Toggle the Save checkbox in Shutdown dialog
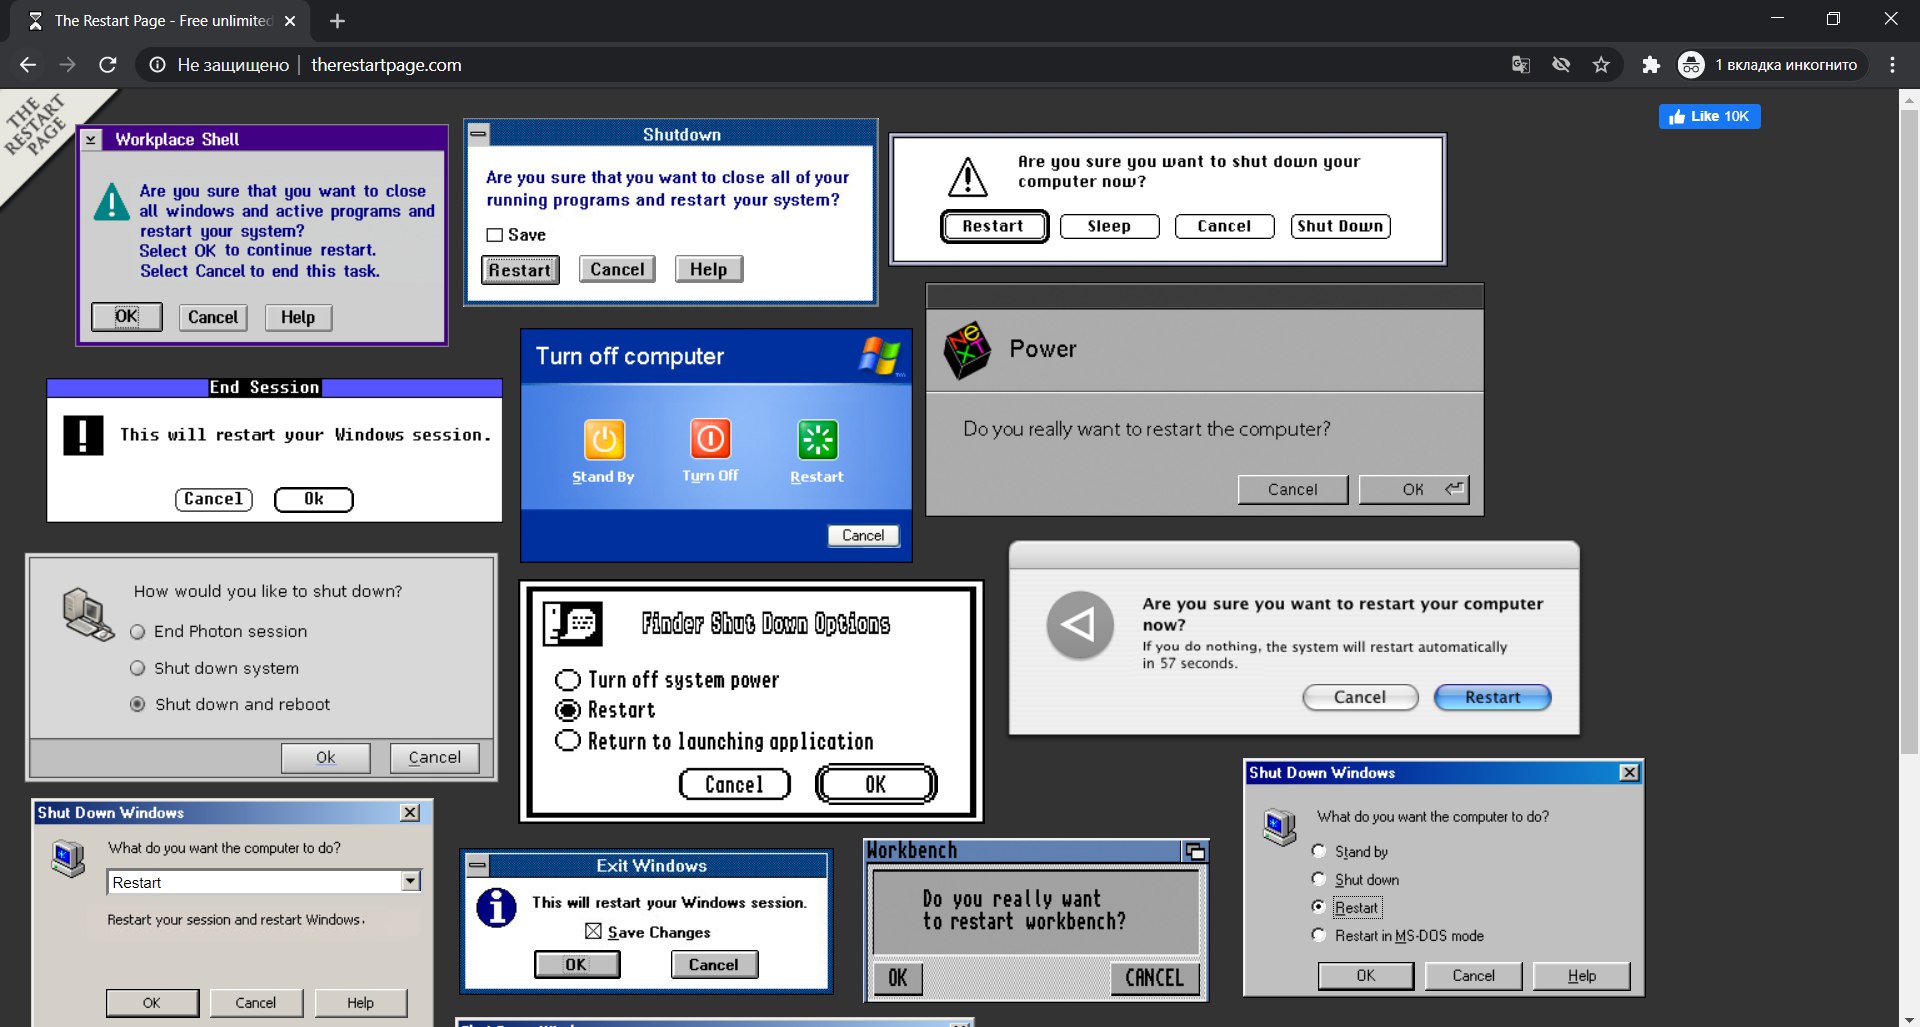This screenshot has height=1027, width=1920. click(x=494, y=235)
